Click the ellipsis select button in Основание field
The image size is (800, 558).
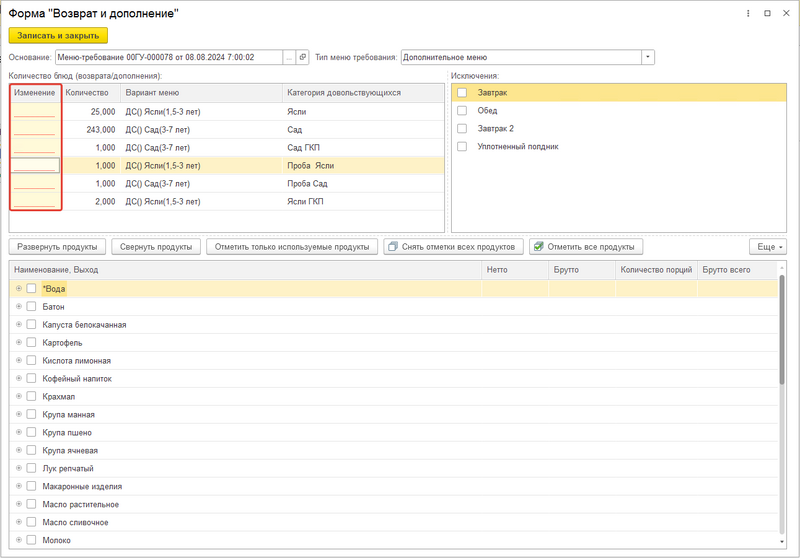coord(289,57)
